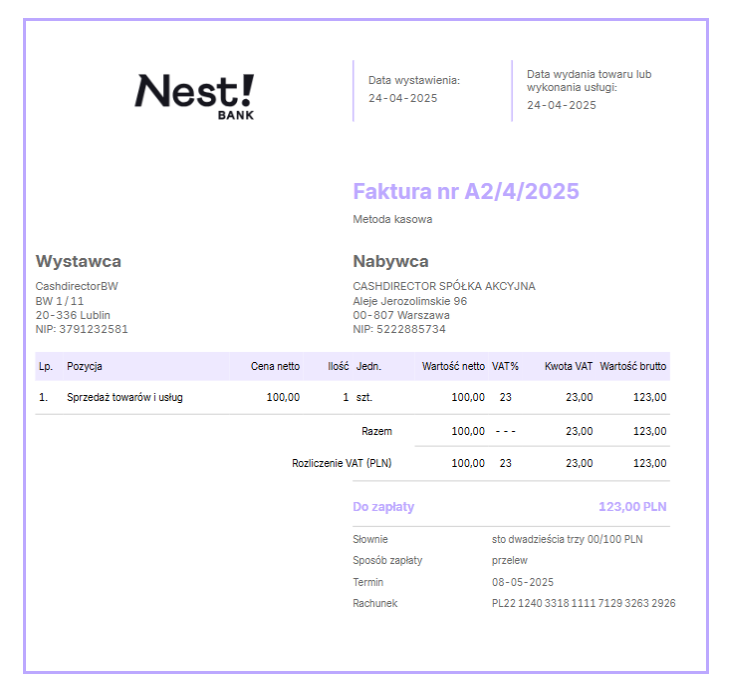Click the 'Sposób zapłaty' label
Screen dimensions: 736x692
(x=388, y=560)
